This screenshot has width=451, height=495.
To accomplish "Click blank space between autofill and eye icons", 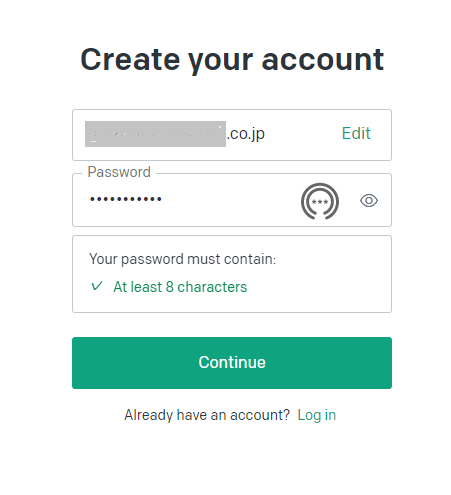I will [x=349, y=201].
